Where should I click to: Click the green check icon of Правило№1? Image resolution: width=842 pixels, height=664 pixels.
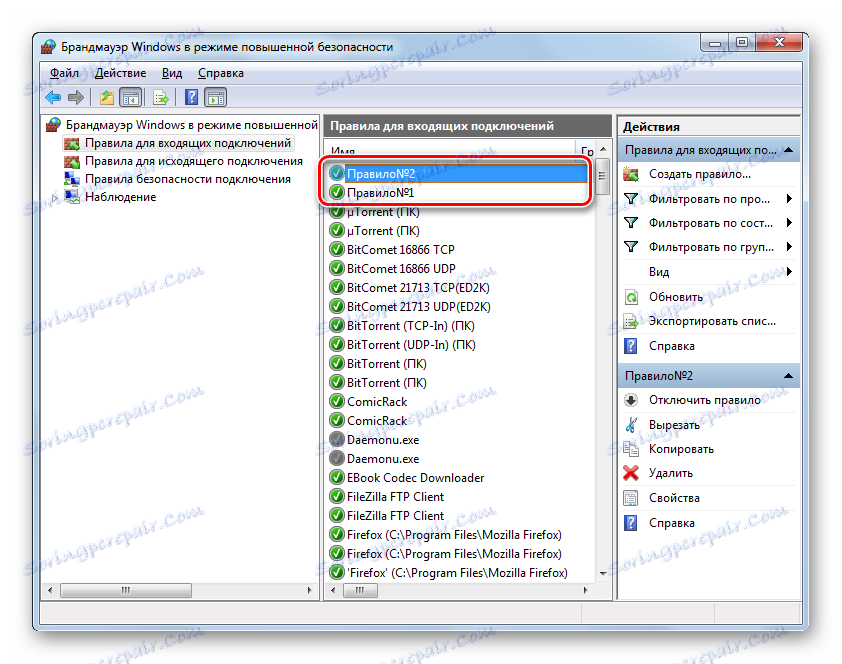(337, 192)
